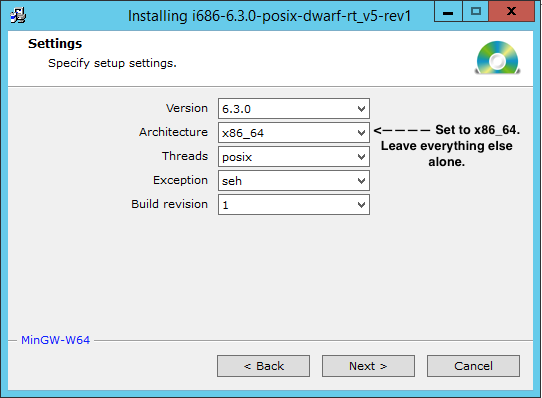This screenshot has width=542, height=398.
Task: Click the installer icon in title bar
Action: (x=18, y=16)
